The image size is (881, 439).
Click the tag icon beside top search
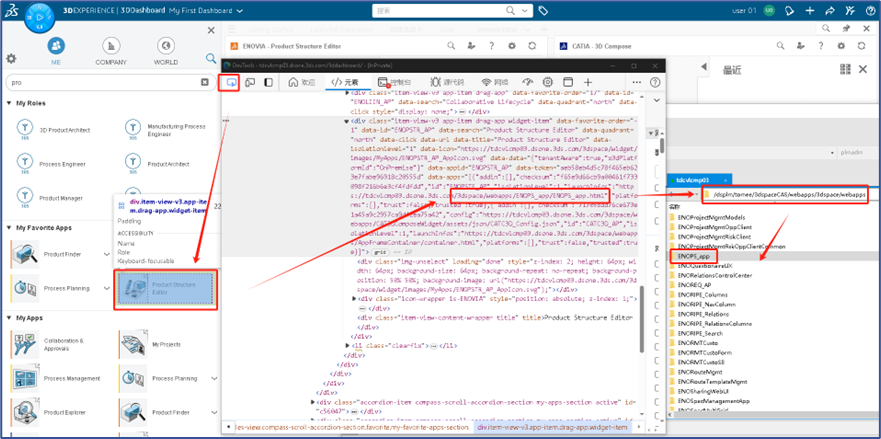543,11
